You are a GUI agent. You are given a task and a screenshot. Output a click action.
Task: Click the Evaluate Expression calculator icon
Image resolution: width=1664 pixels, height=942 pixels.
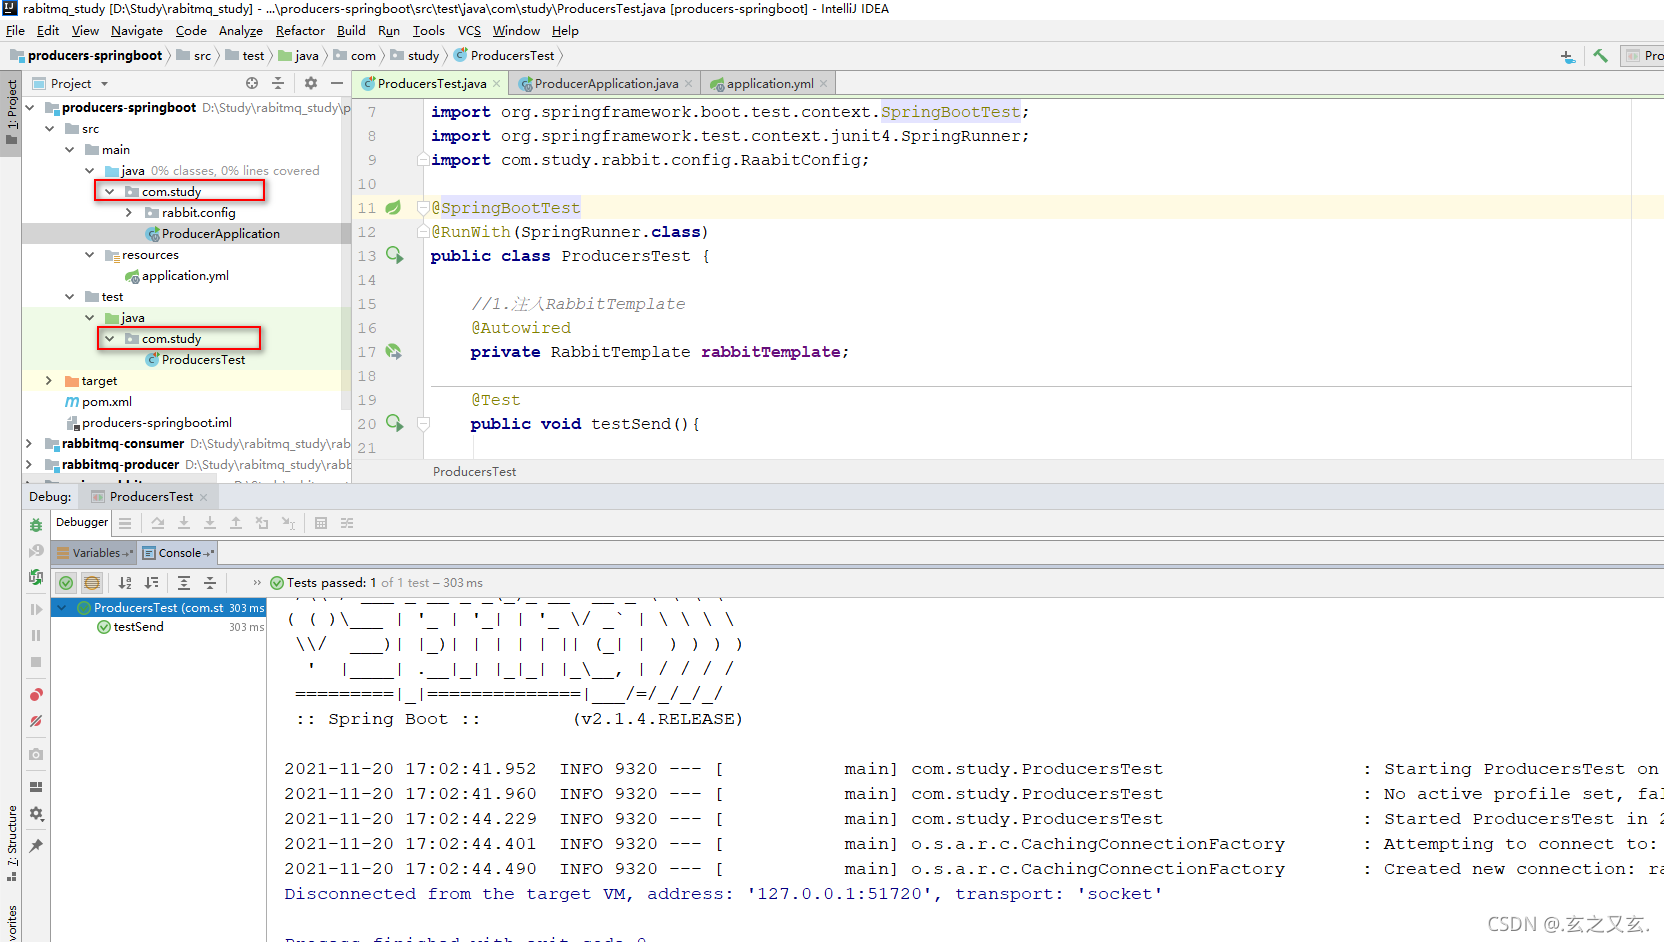click(321, 523)
